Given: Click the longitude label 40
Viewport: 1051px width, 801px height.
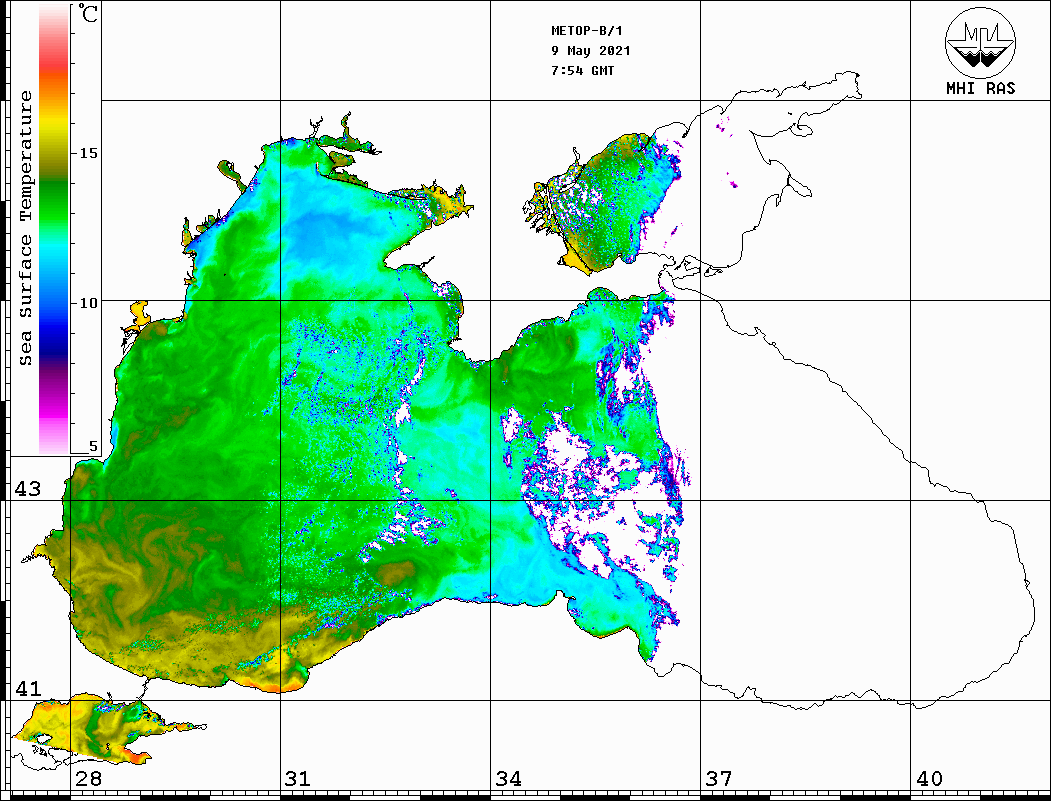Looking at the screenshot, I should [929, 778].
